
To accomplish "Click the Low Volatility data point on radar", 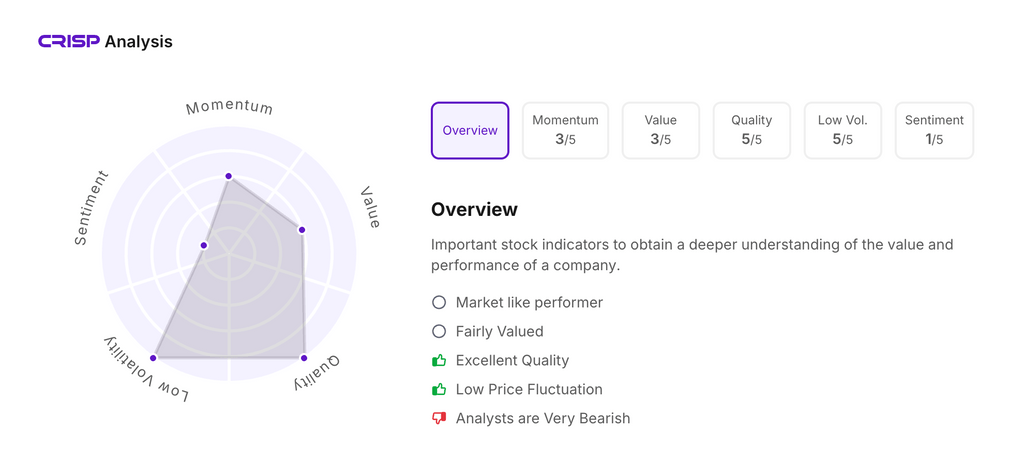I will pos(154,357).
